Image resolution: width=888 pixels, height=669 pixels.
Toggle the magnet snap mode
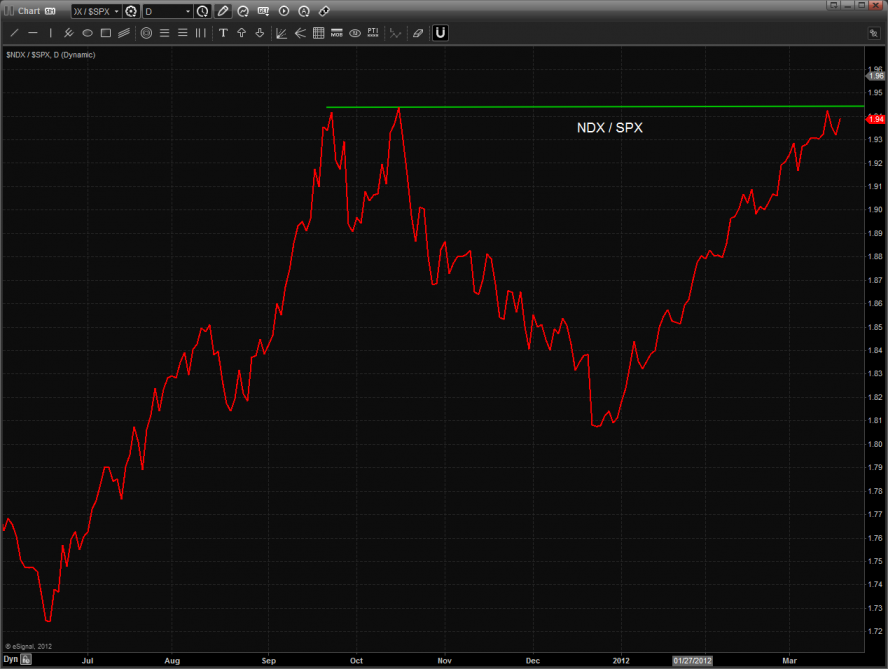(x=440, y=33)
